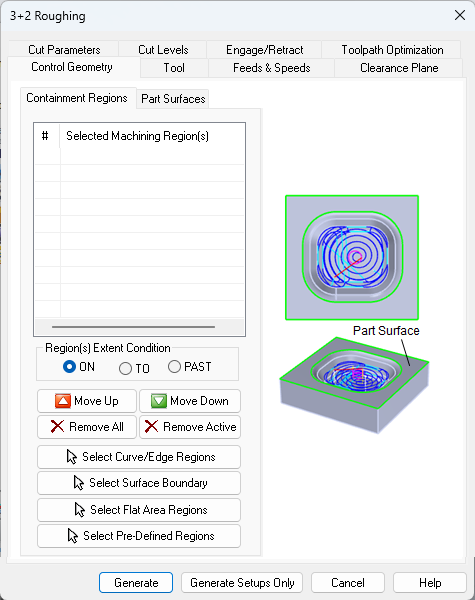Screen dimensions: 475x600
Task: Switch to Feeds & Speeds tab
Action: (271, 68)
